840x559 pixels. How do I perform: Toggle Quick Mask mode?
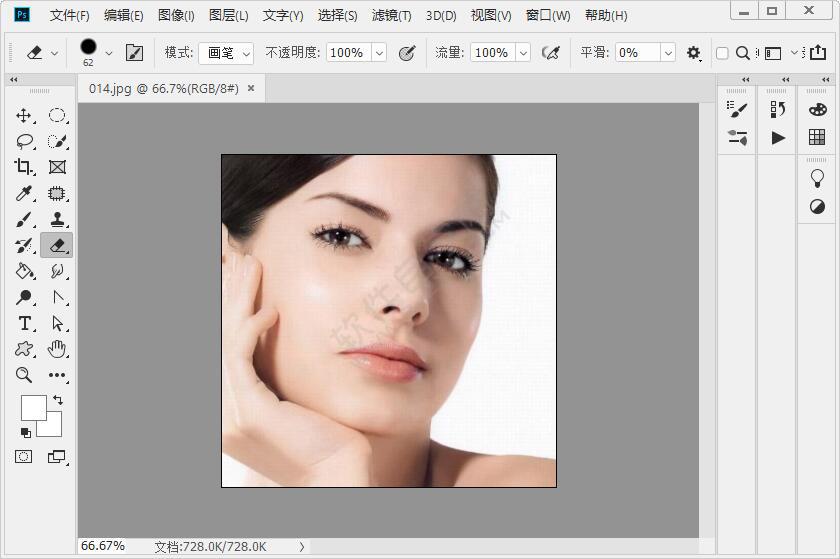tap(24, 457)
